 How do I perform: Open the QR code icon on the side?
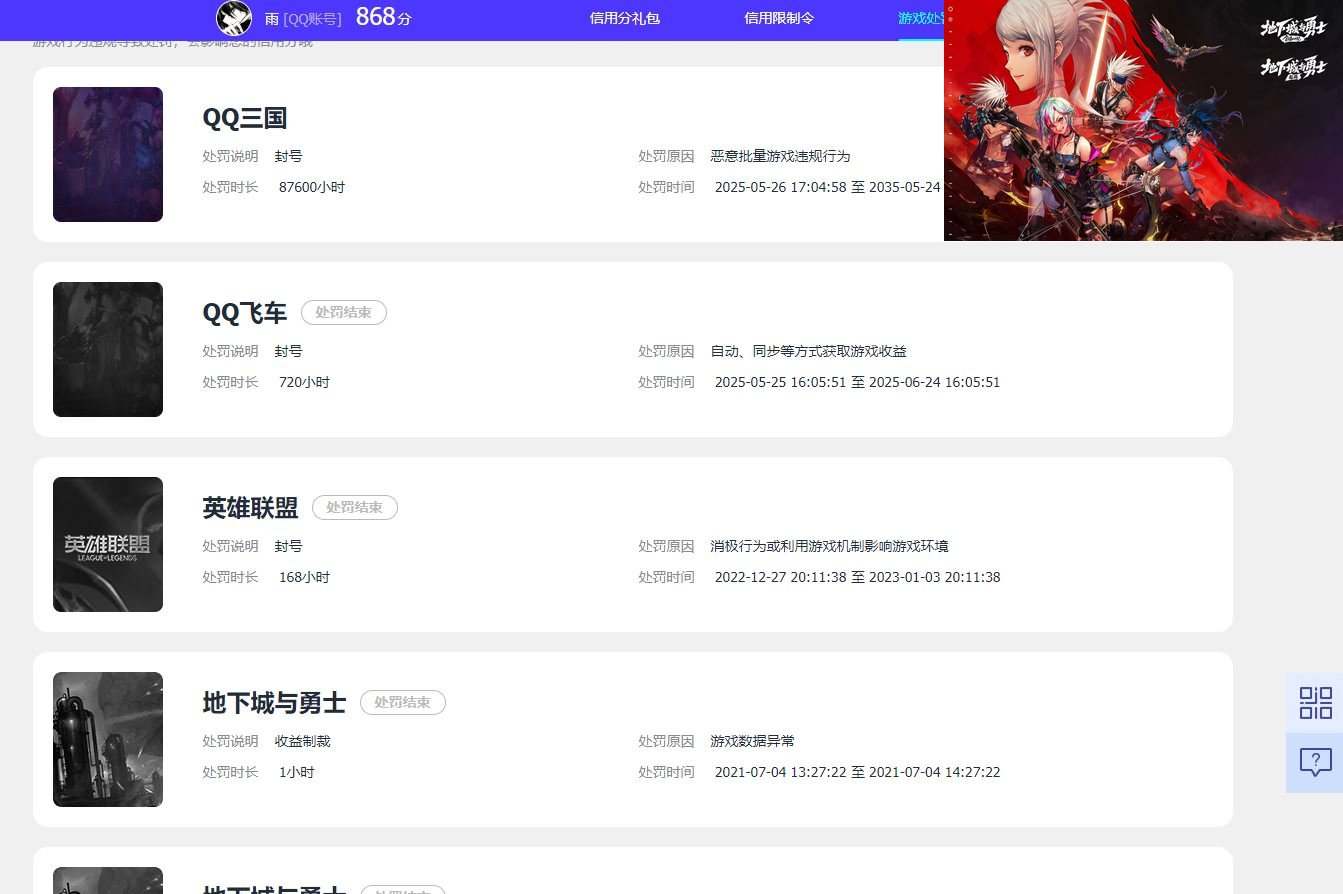pyautogui.click(x=1315, y=702)
